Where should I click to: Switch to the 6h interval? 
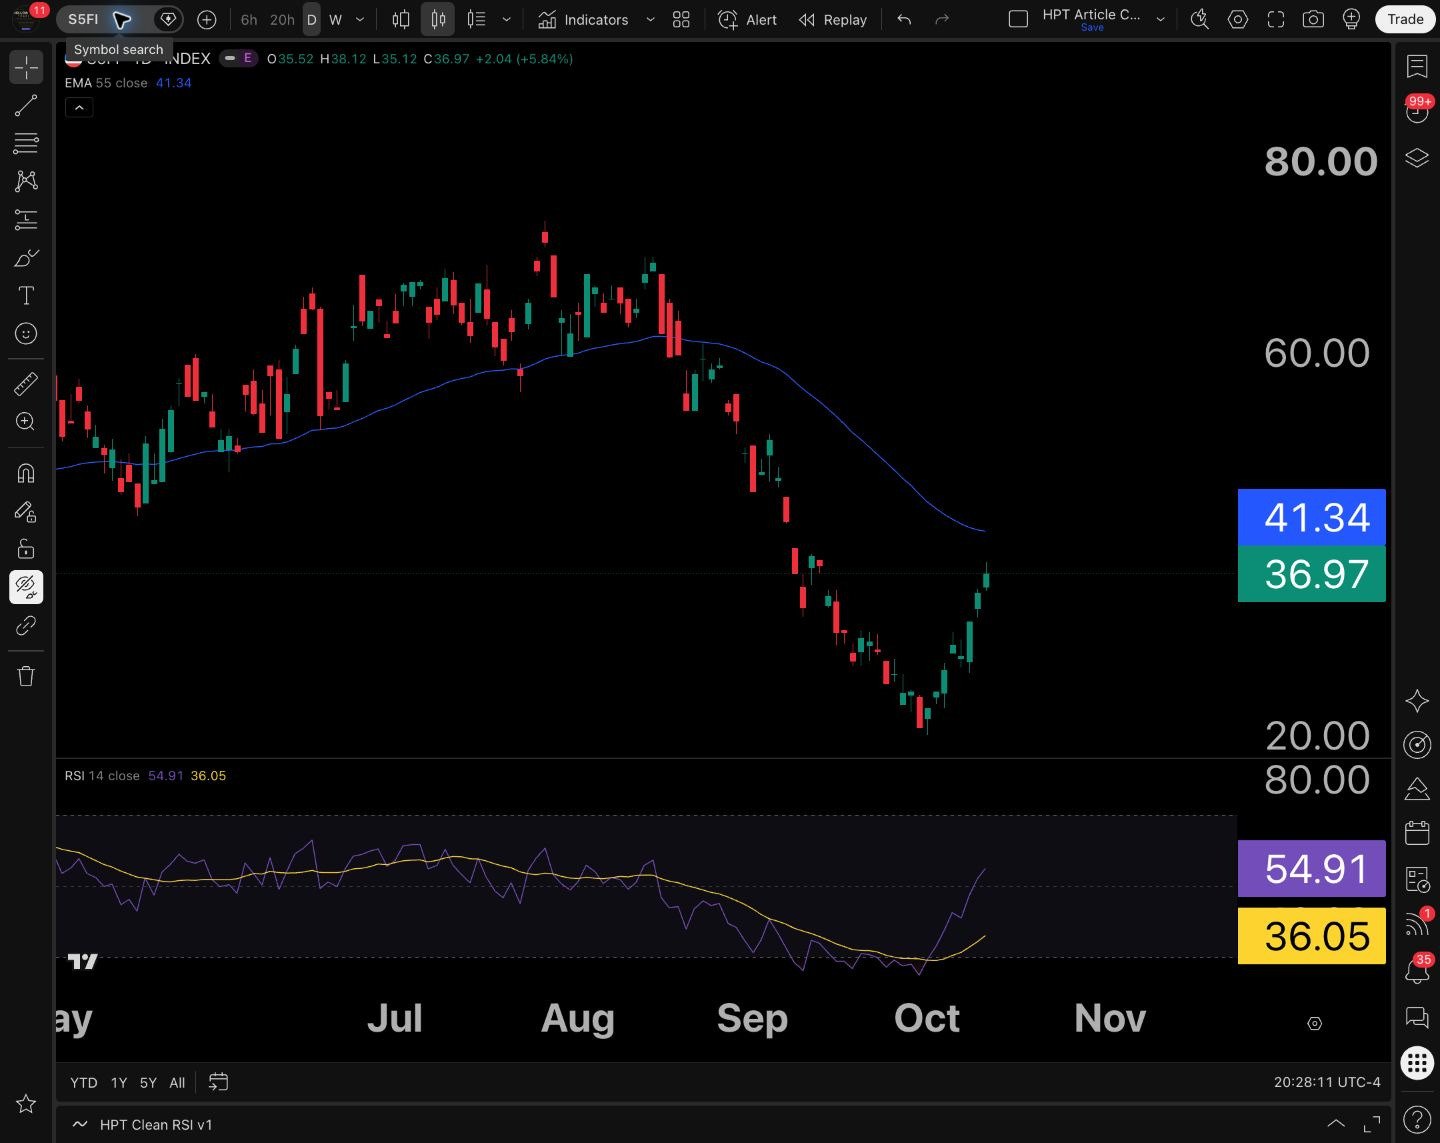[x=249, y=19]
